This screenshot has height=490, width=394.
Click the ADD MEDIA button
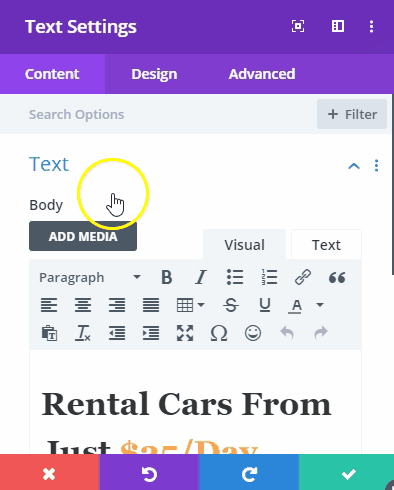83,236
